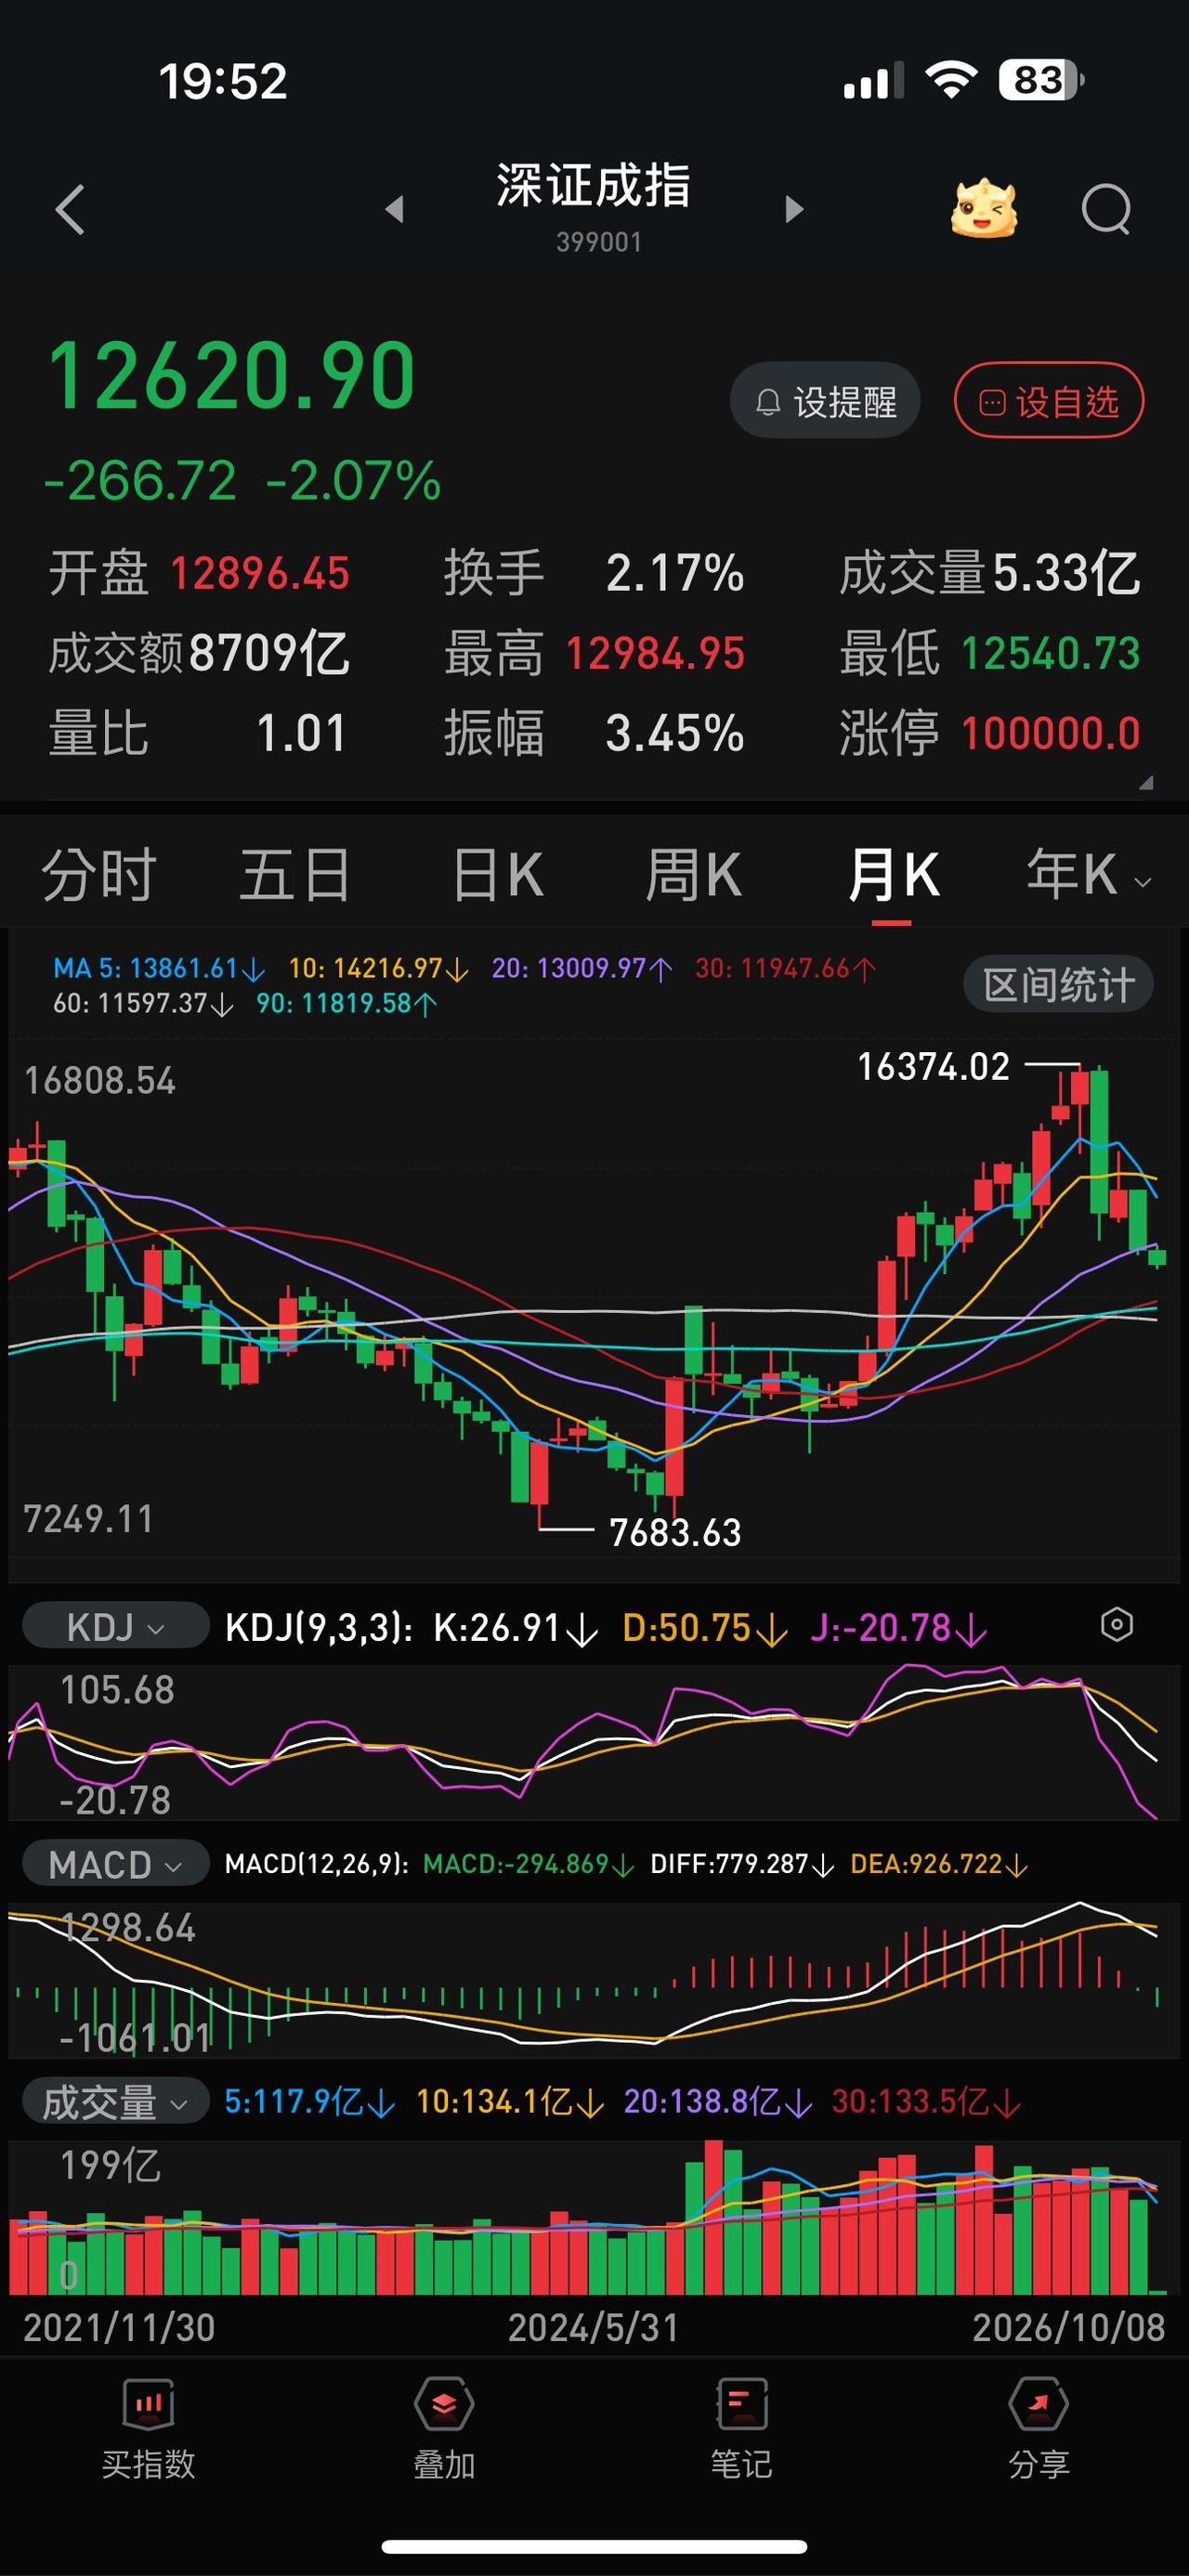1189x2576 pixels.
Task: Open KDJ indicator settings hexagon icon
Action: click(1116, 1624)
